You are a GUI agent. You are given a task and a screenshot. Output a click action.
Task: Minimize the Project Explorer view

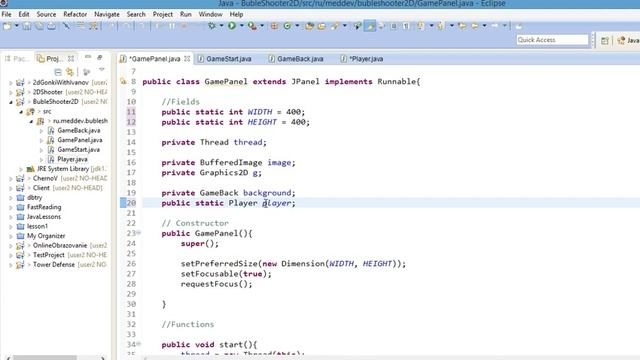88,57
